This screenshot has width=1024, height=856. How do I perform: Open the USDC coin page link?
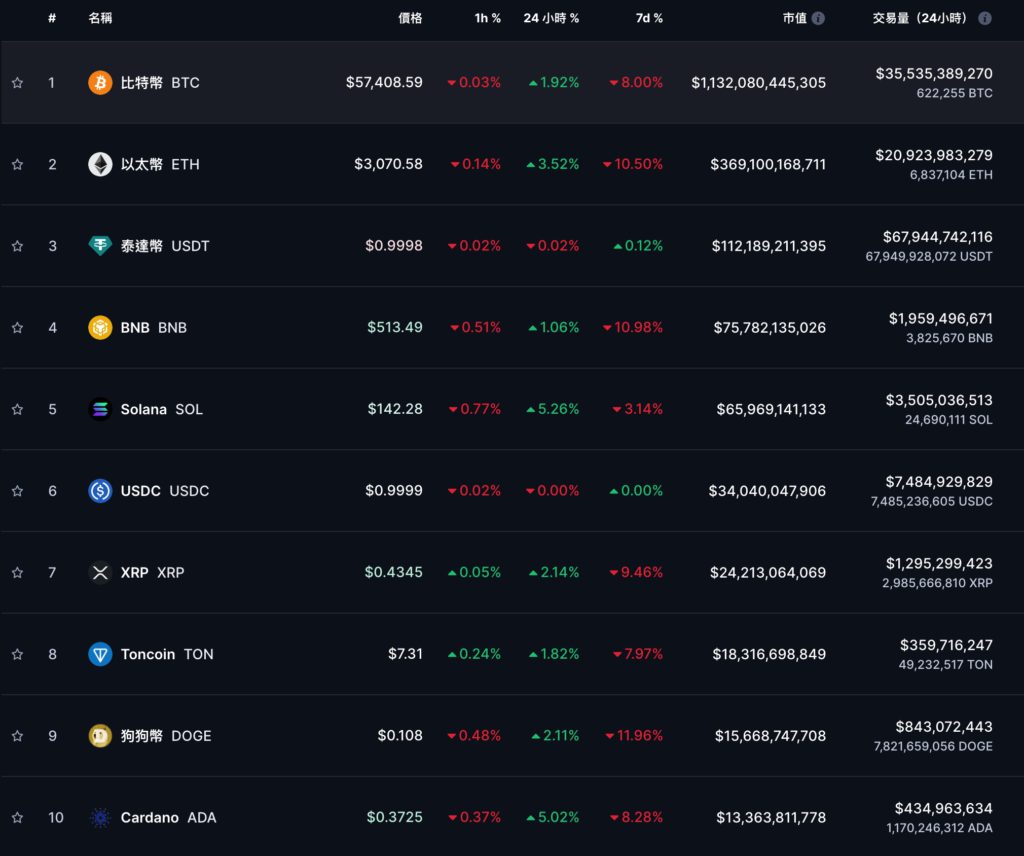click(x=165, y=491)
